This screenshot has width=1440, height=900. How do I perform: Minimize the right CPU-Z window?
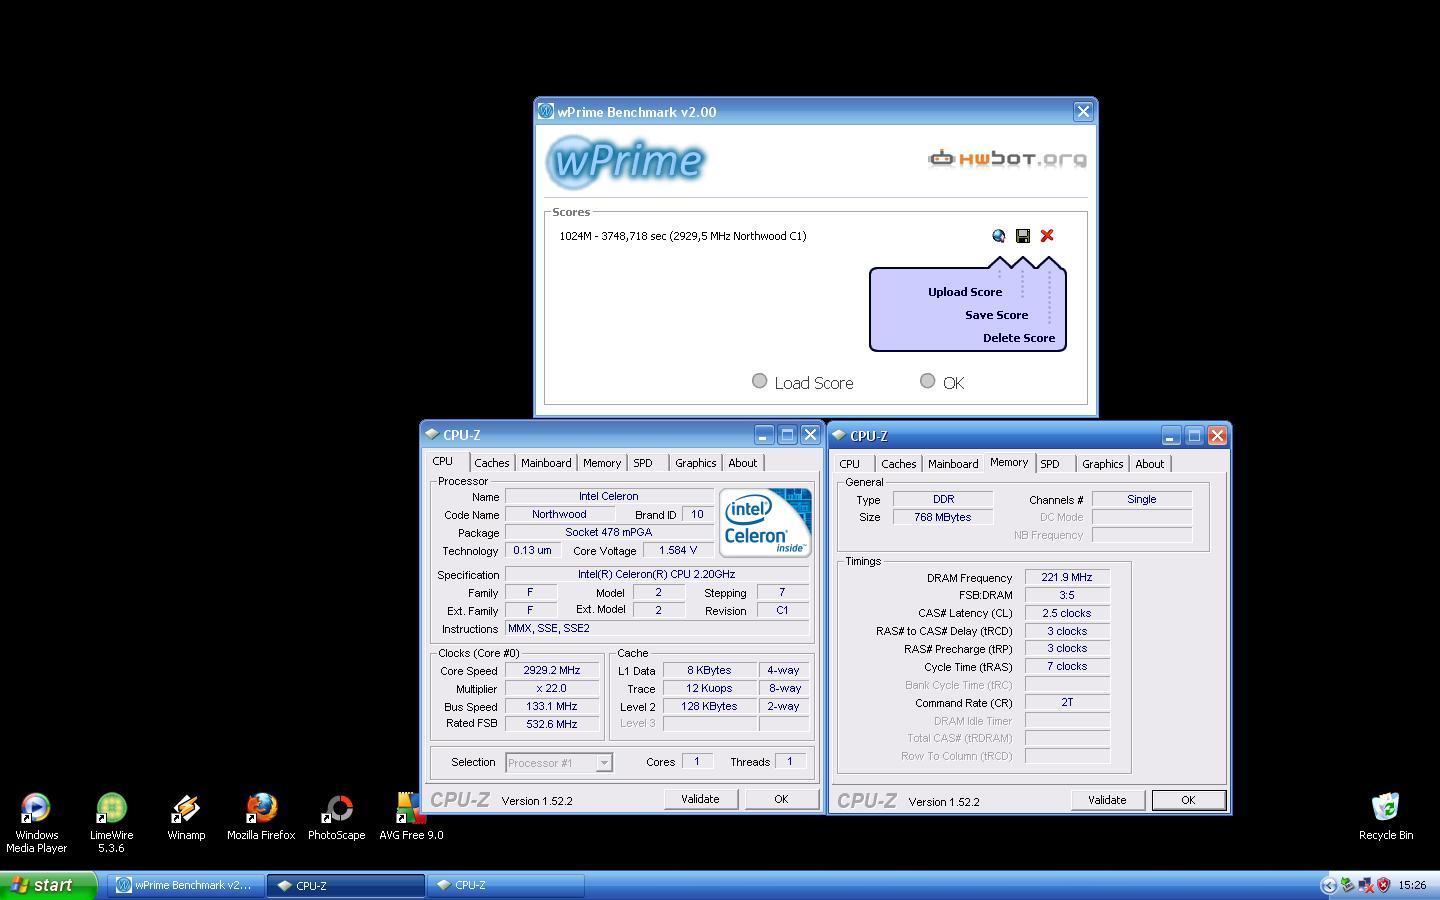(1171, 436)
